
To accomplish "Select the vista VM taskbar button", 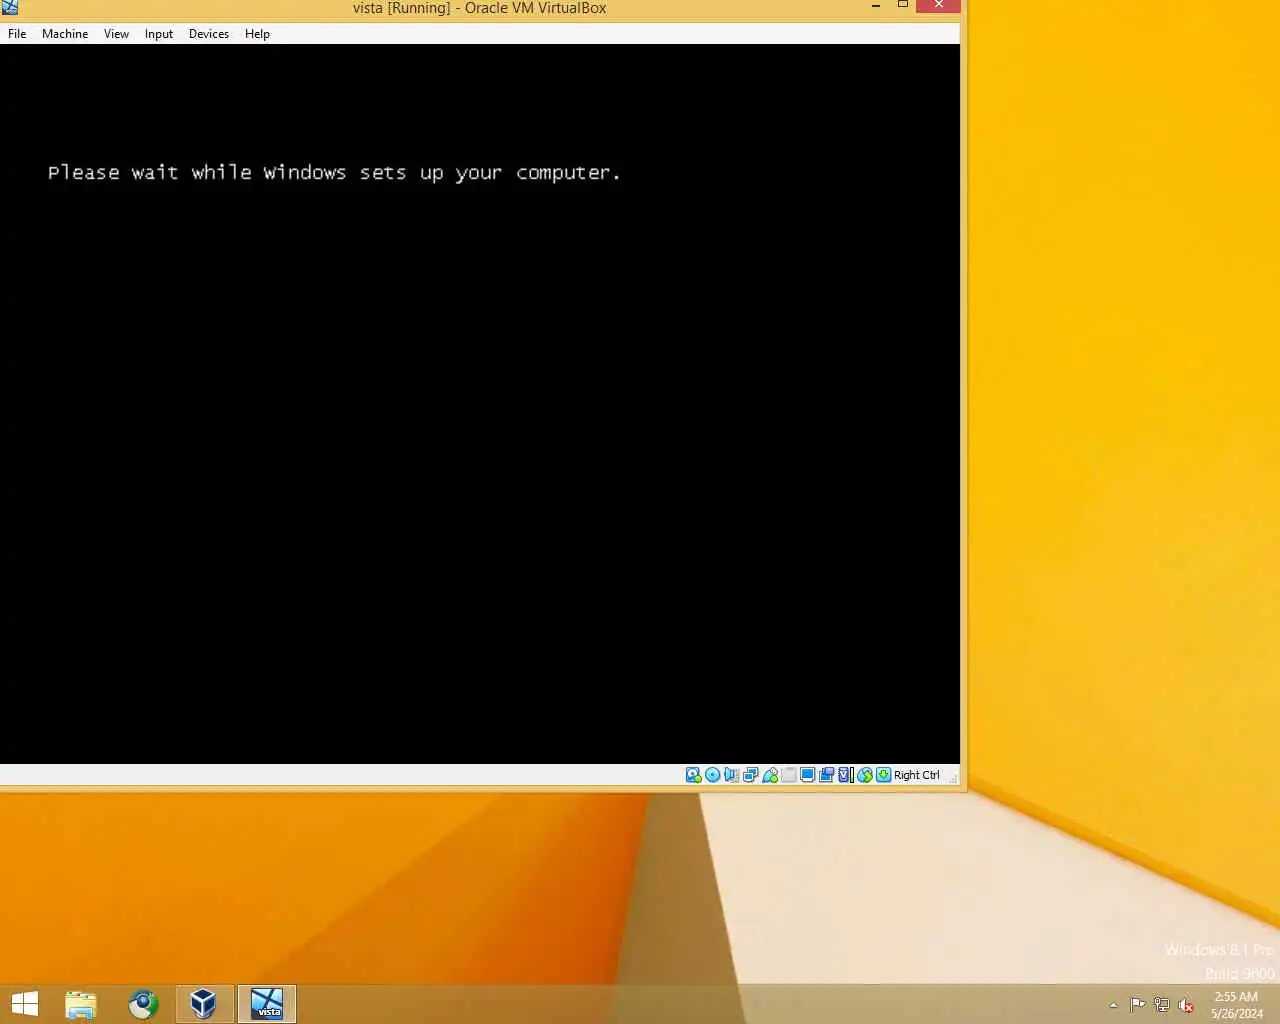I will [267, 1004].
